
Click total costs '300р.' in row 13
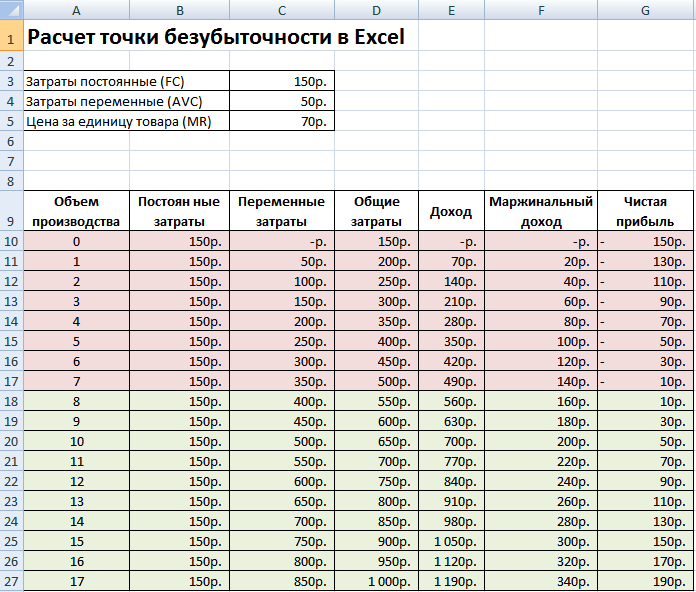click(x=376, y=301)
